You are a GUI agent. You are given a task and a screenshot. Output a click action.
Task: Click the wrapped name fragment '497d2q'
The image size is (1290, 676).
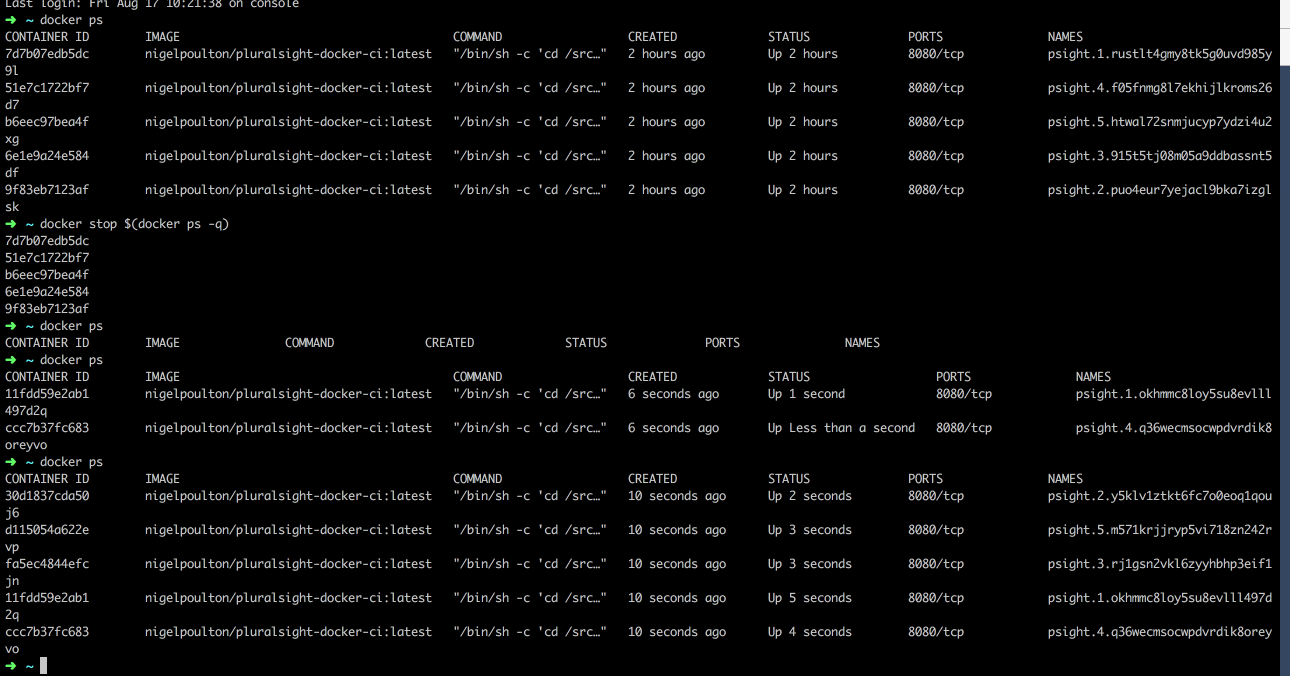26,411
